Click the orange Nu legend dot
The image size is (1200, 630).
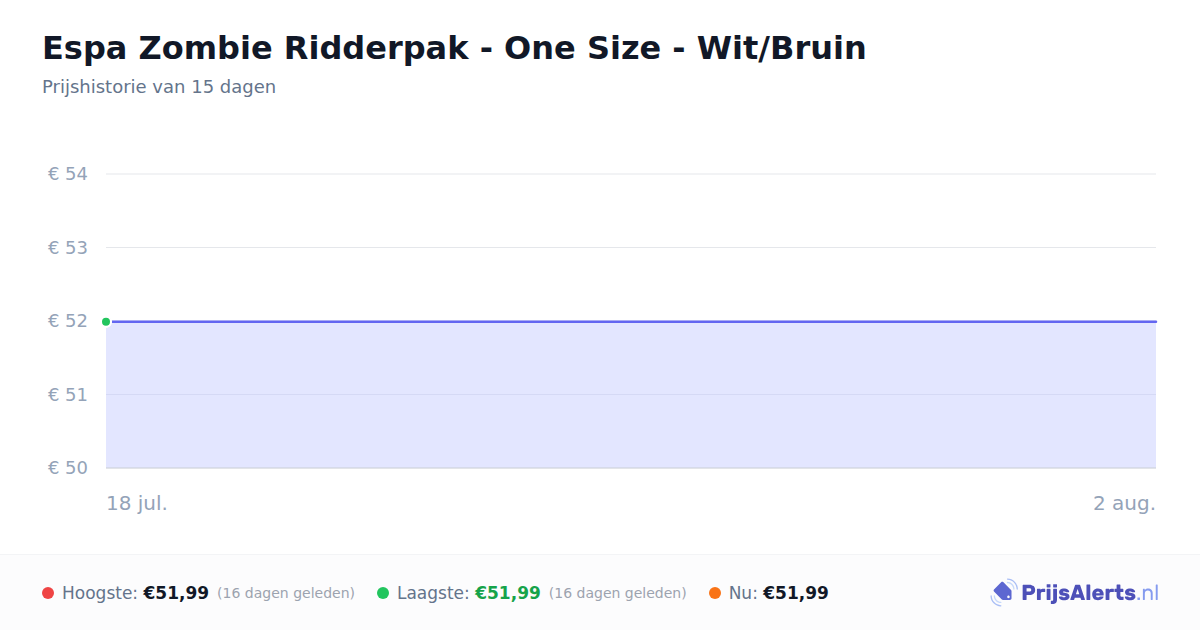(x=715, y=593)
